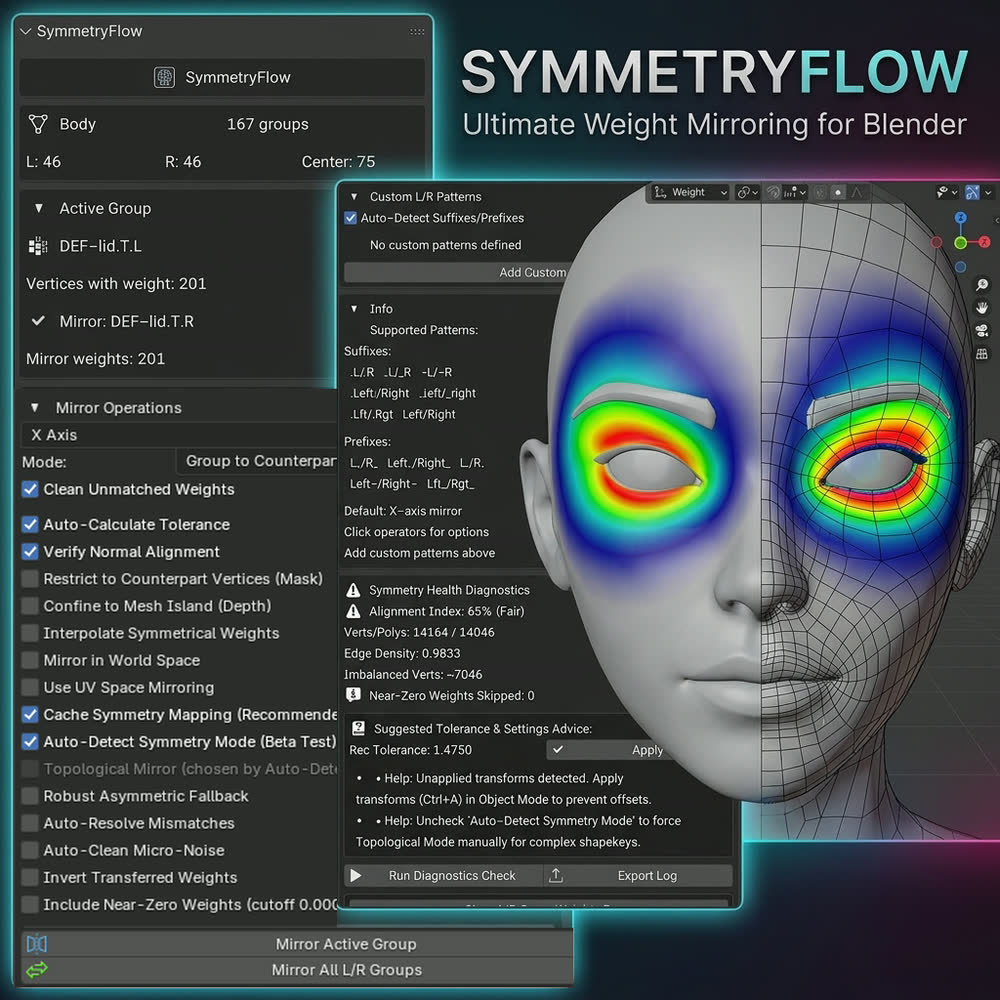Disable Verify Normal Alignment
Viewport: 1000px width, 1000px height.
(30, 552)
